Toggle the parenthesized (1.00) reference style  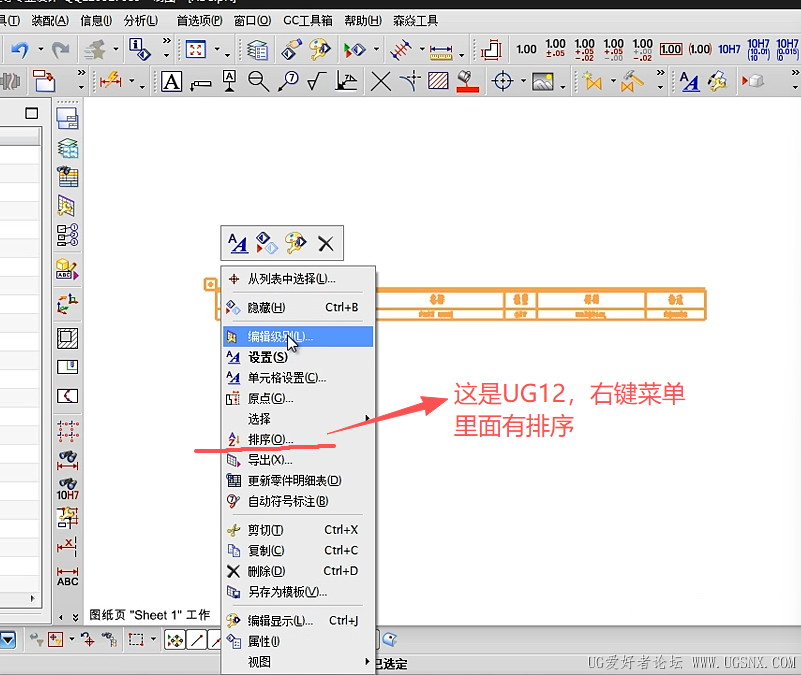pos(700,50)
